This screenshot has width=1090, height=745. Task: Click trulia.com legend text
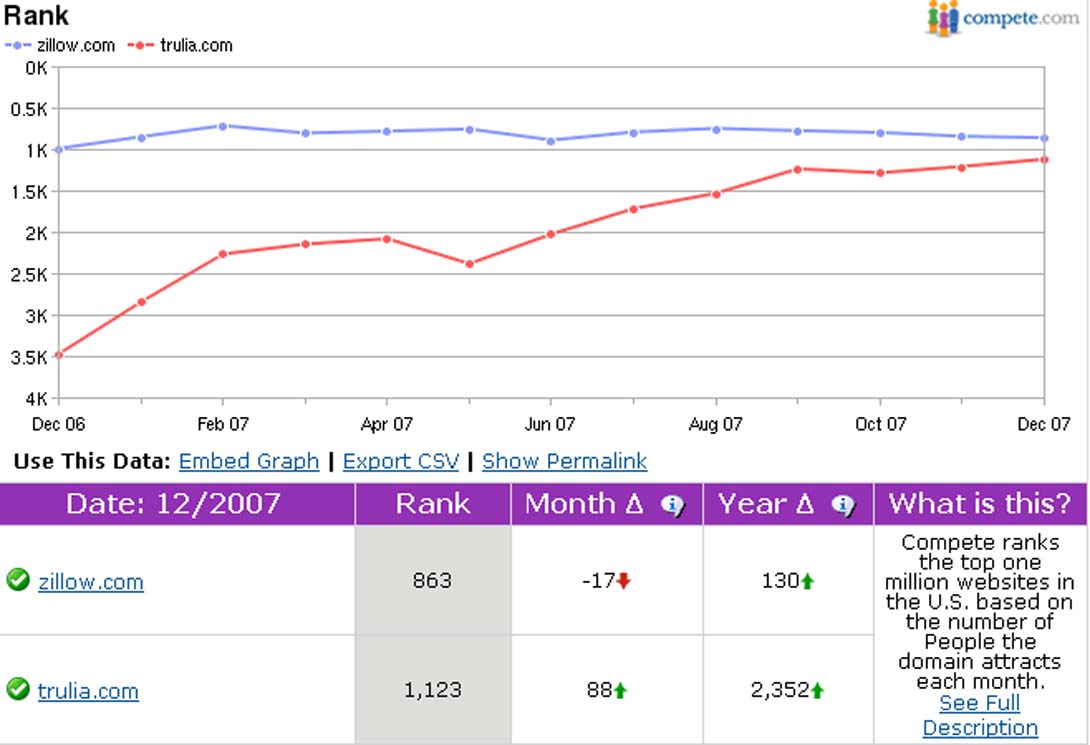[x=196, y=45]
